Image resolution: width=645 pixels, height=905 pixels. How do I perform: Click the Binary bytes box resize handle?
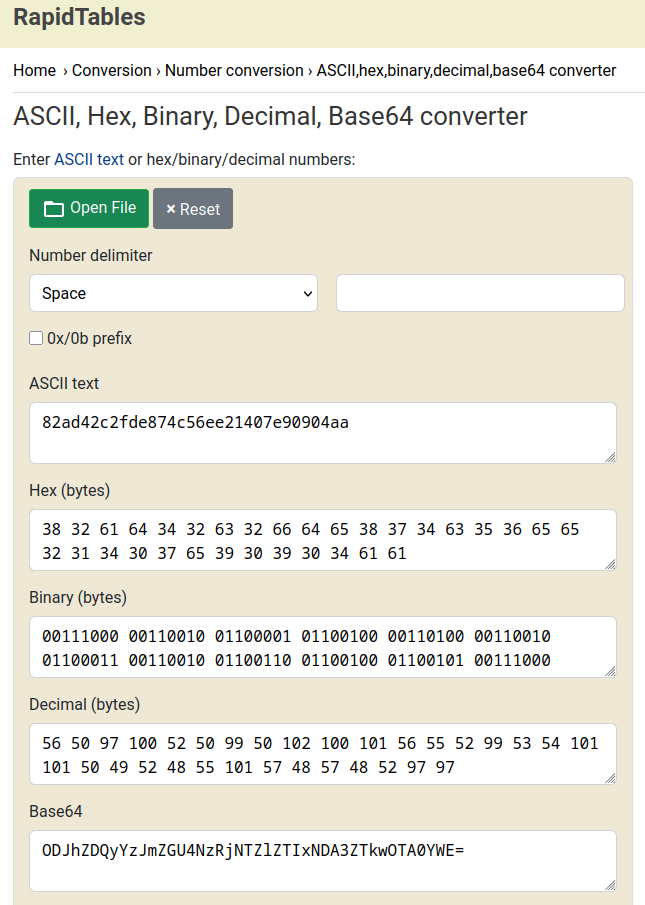click(610, 671)
